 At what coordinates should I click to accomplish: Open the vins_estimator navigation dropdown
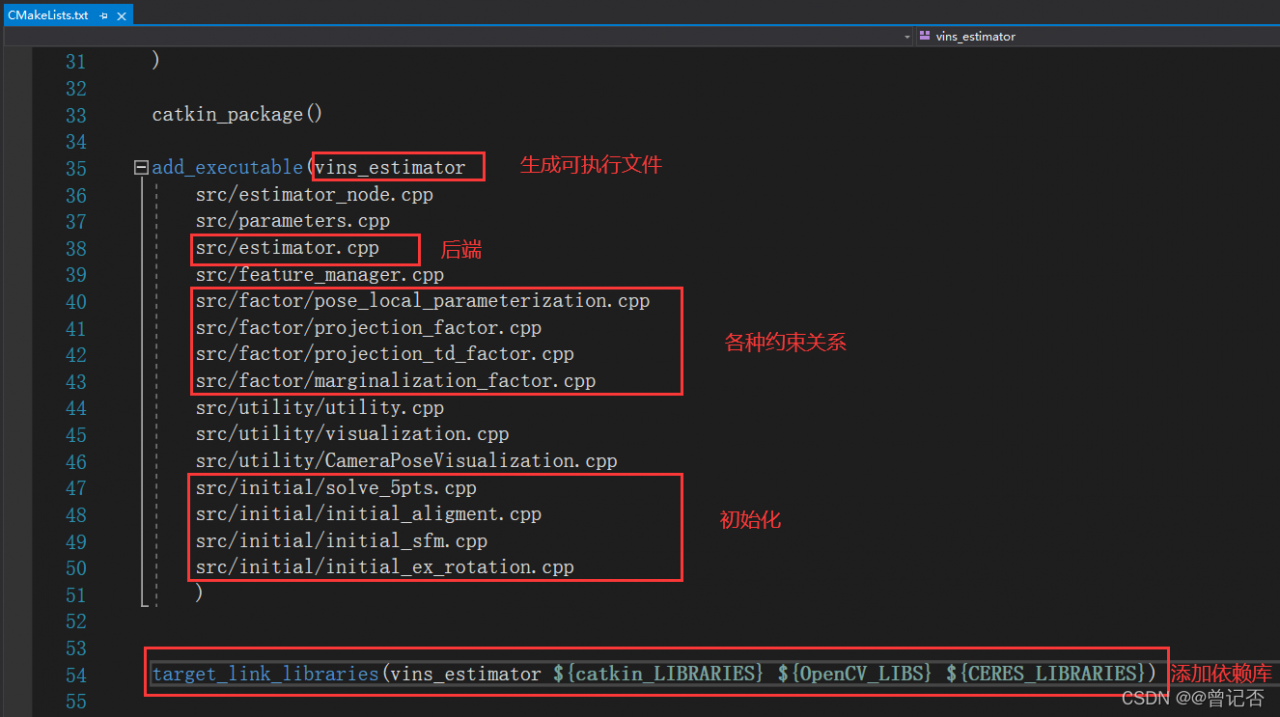coord(1097,36)
